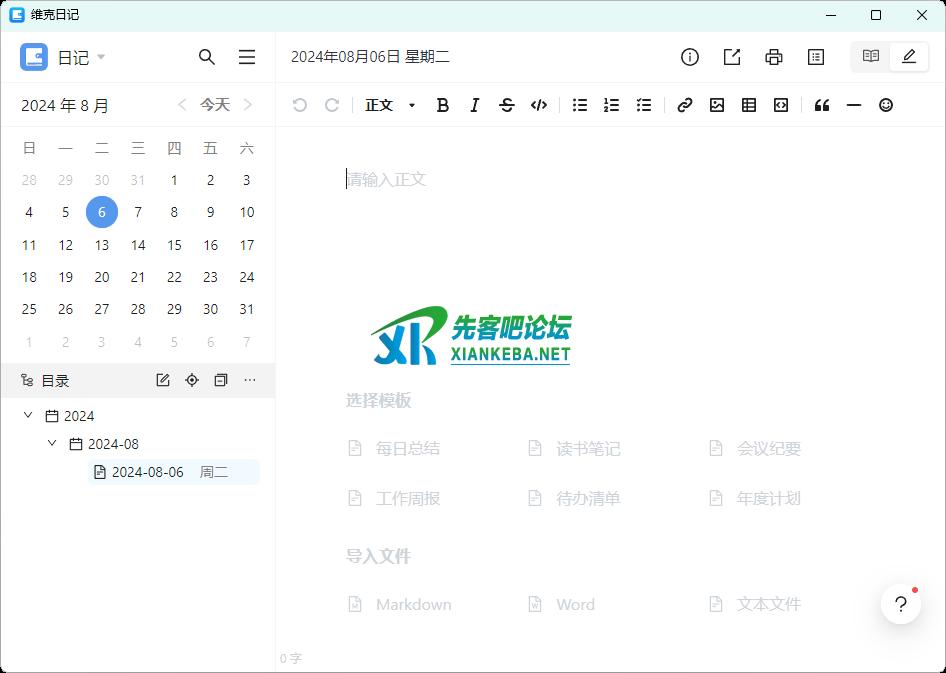Open the emoji picker
Viewport: 946px width, 673px height.
[x=886, y=105]
